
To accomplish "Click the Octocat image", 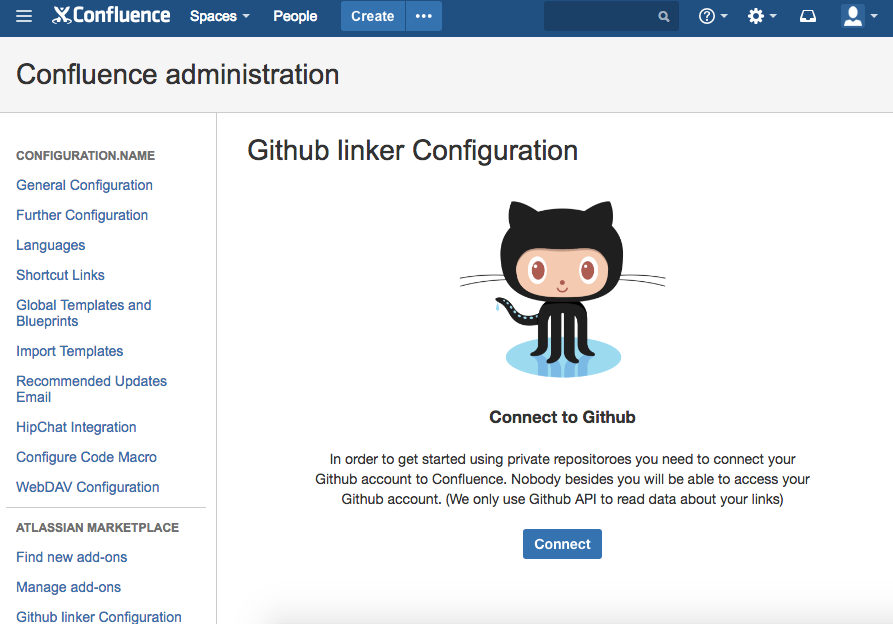I will [563, 289].
